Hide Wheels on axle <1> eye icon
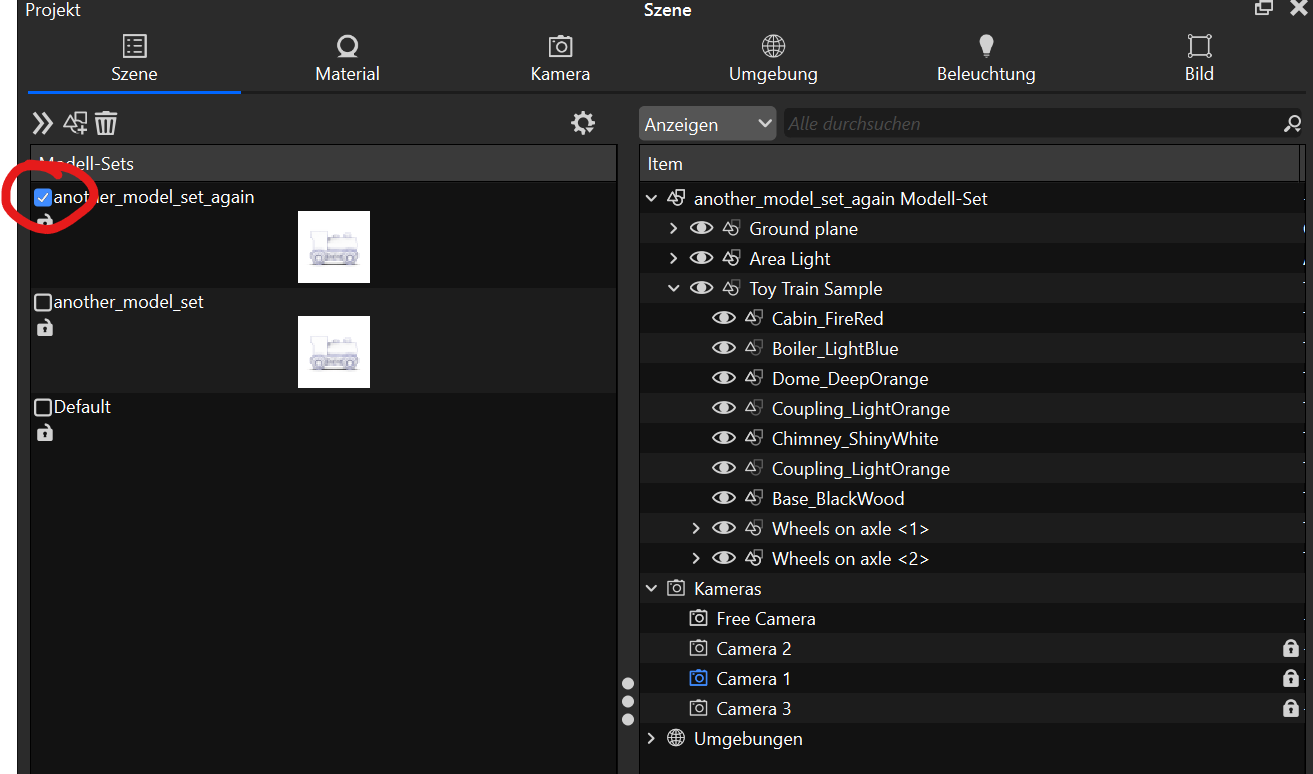Screen dimensions: 1313x774 tap(723, 529)
